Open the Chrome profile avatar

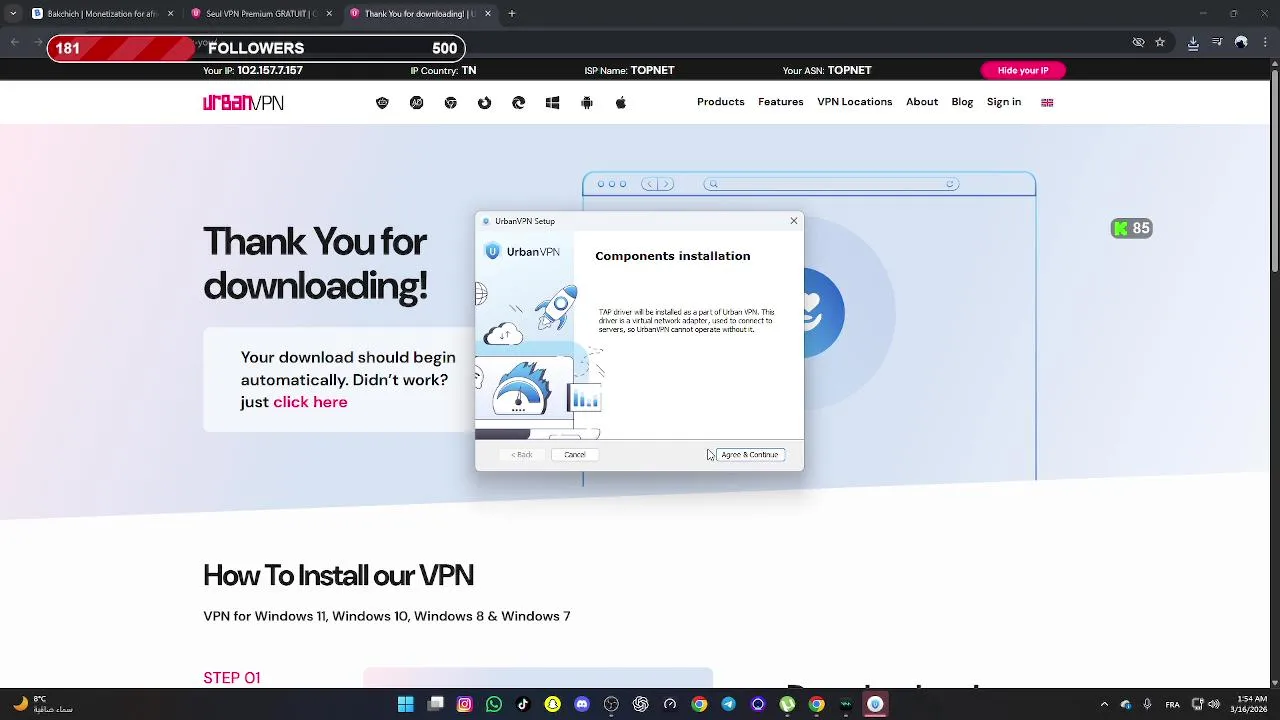pyautogui.click(x=1241, y=42)
